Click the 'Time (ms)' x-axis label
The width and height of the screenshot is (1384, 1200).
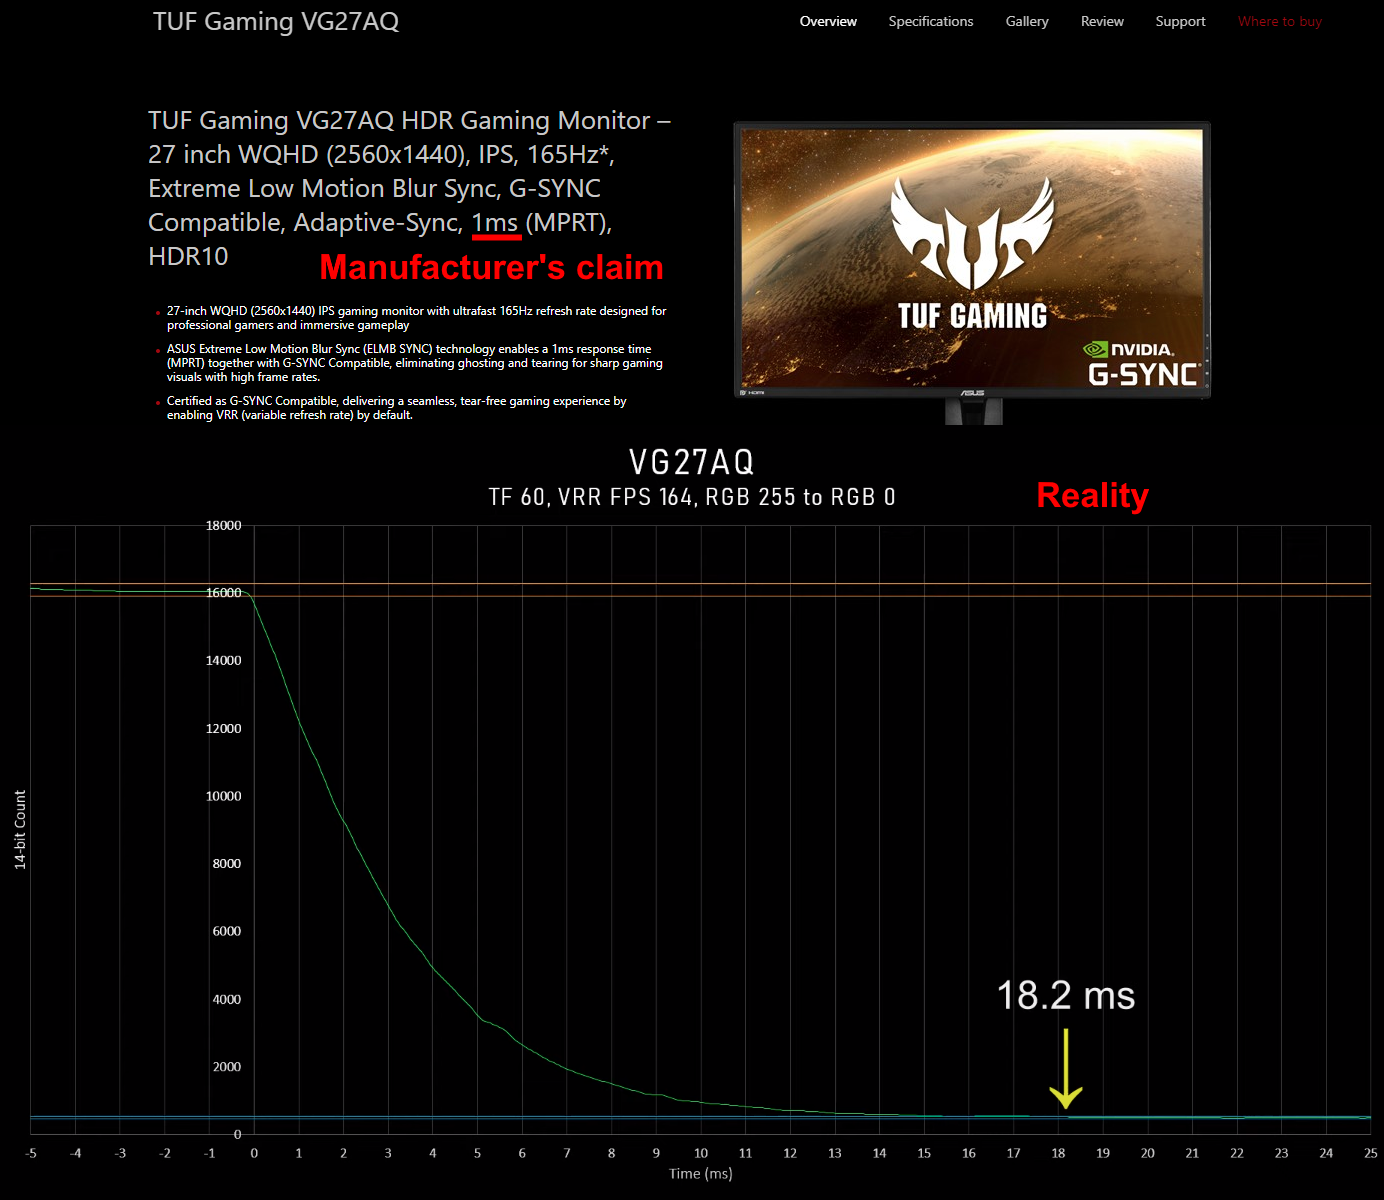tap(701, 1174)
